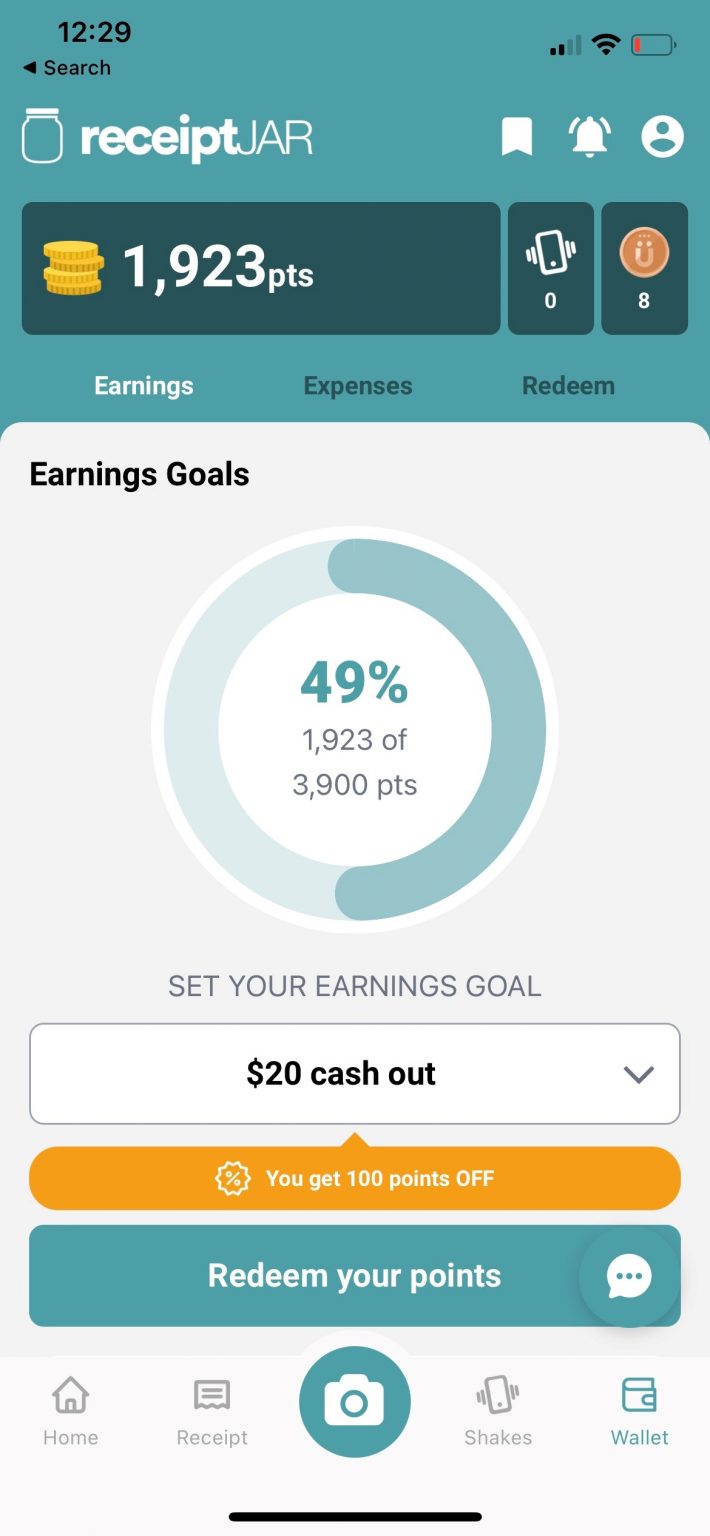710x1536 pixels.
Task: Open the bookmark icon in the header
Action: [x=518, y=137]
